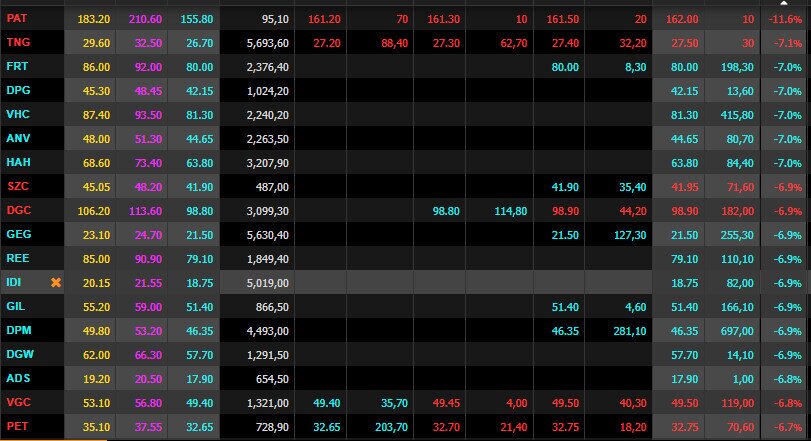Click TNG percent change -7.1%

(788, 43)
